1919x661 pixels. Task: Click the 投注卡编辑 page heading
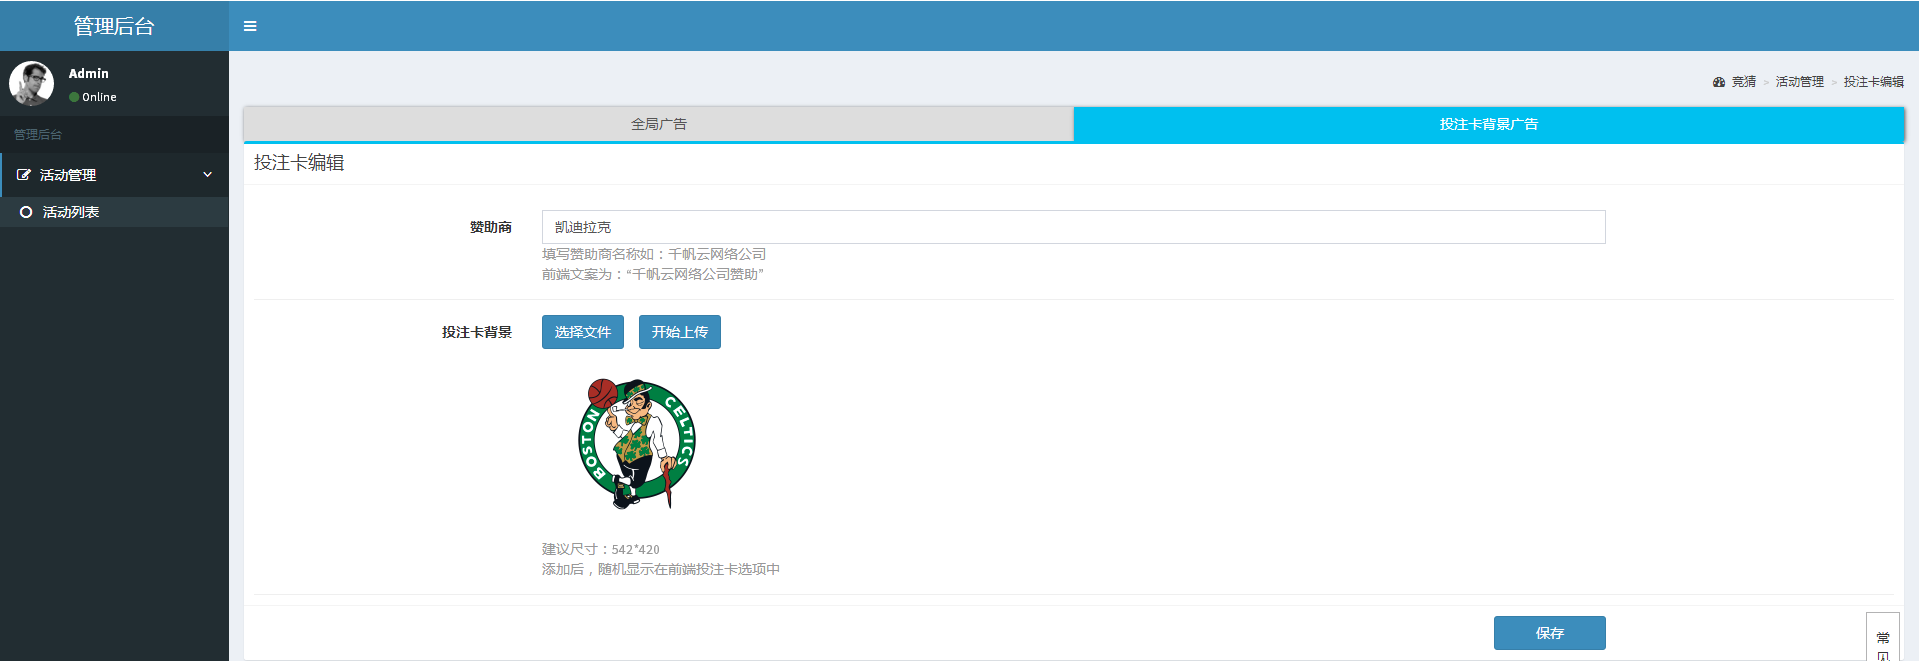click(x=299, y=163)
